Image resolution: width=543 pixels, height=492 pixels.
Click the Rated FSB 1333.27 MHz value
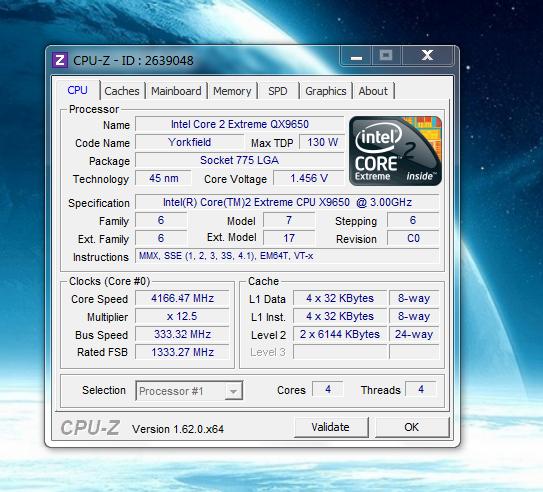[182, 352]
